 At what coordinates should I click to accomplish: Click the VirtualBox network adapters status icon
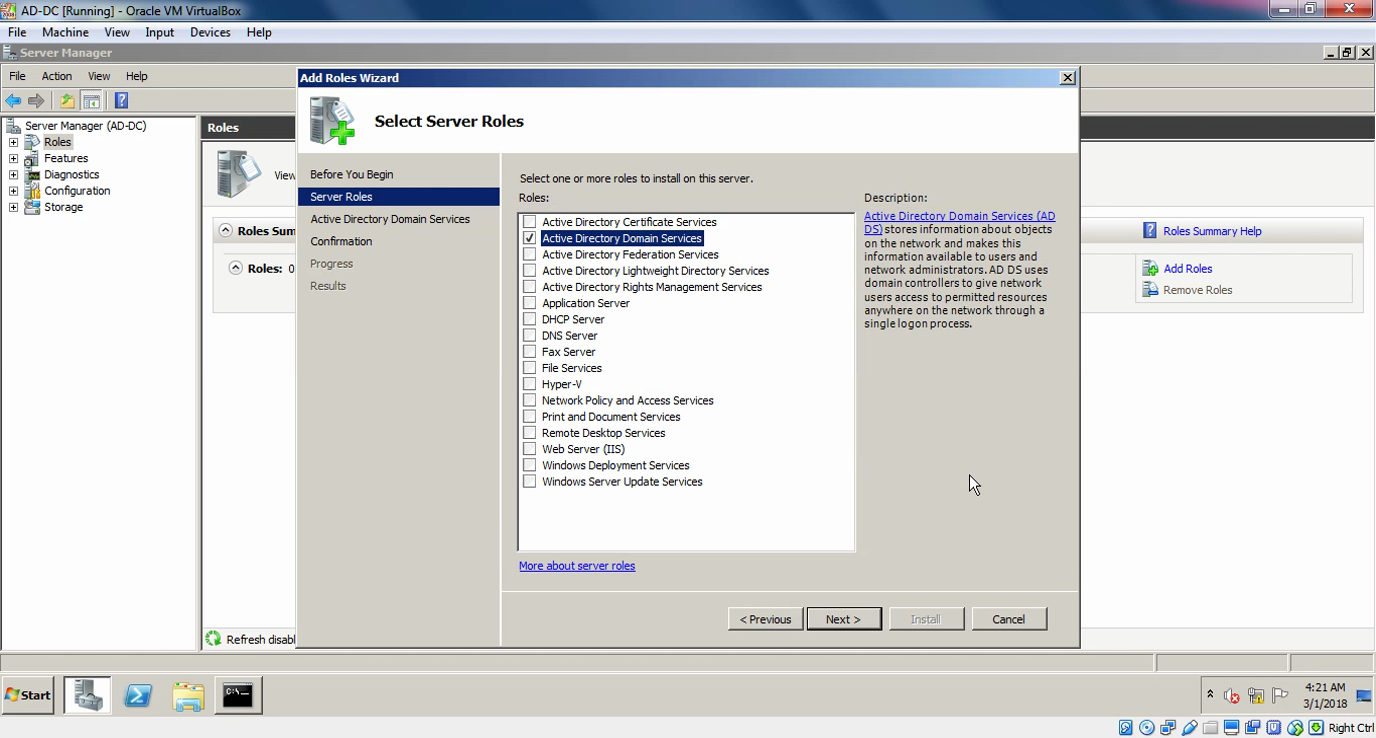click(1168, 728)
